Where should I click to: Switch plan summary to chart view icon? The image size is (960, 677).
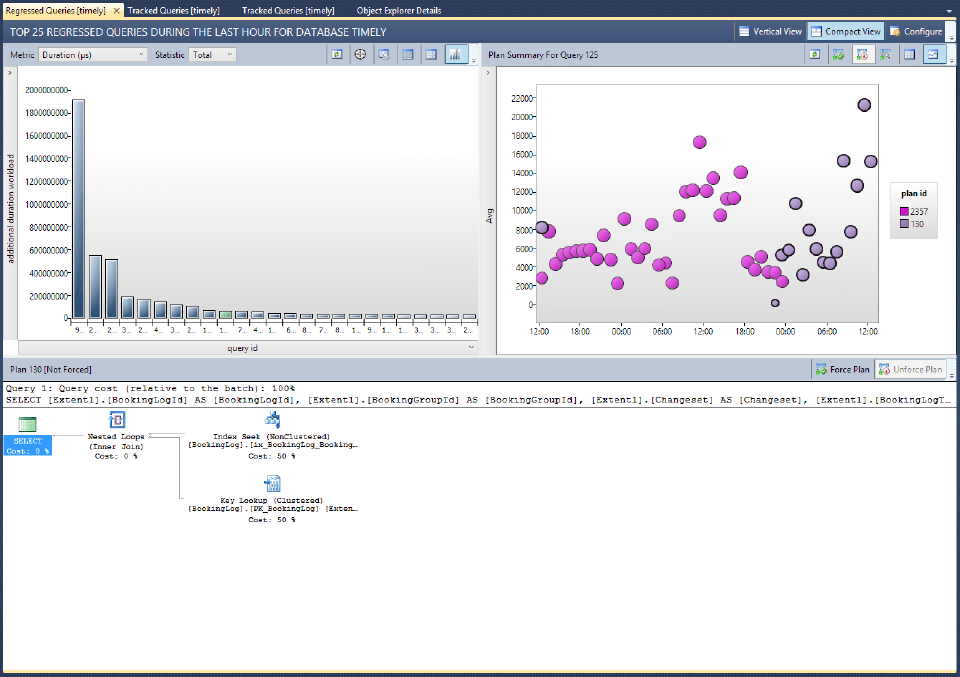pos(934,54)
